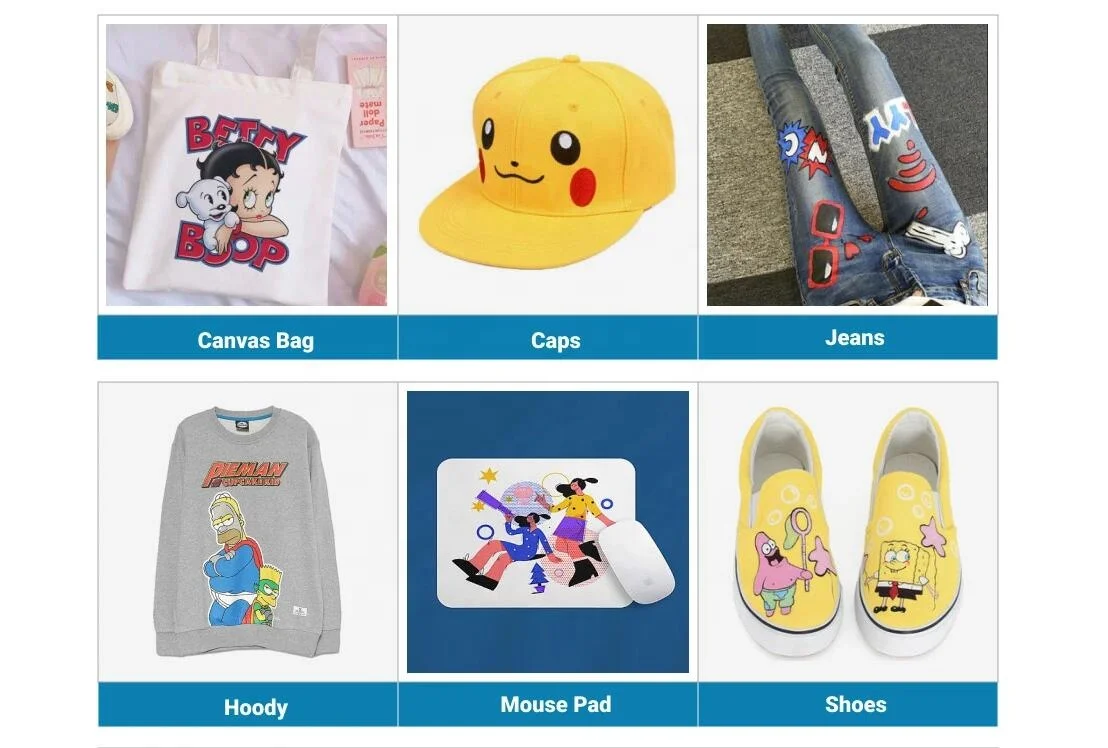Click the SpongeBob painted shoe
Image resolution: width=1108 pixels, height=748 pixels.
910,530
